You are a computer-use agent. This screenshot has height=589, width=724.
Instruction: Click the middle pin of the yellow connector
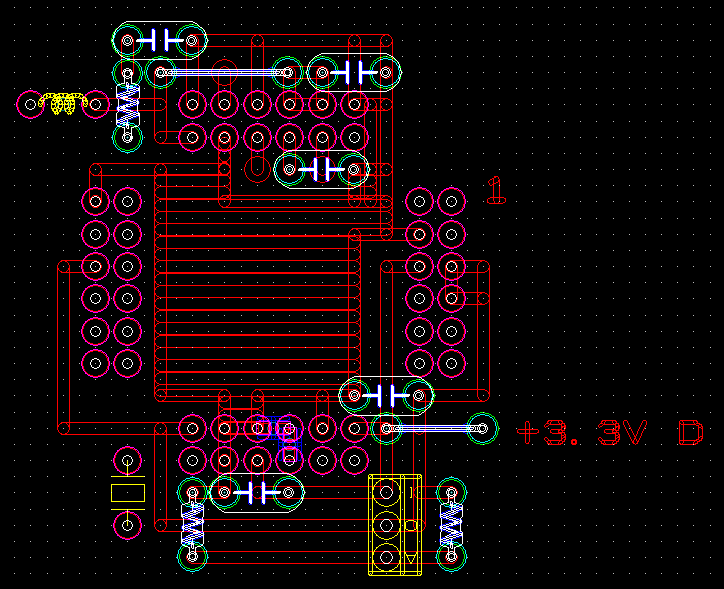click(x=386, y=525)
